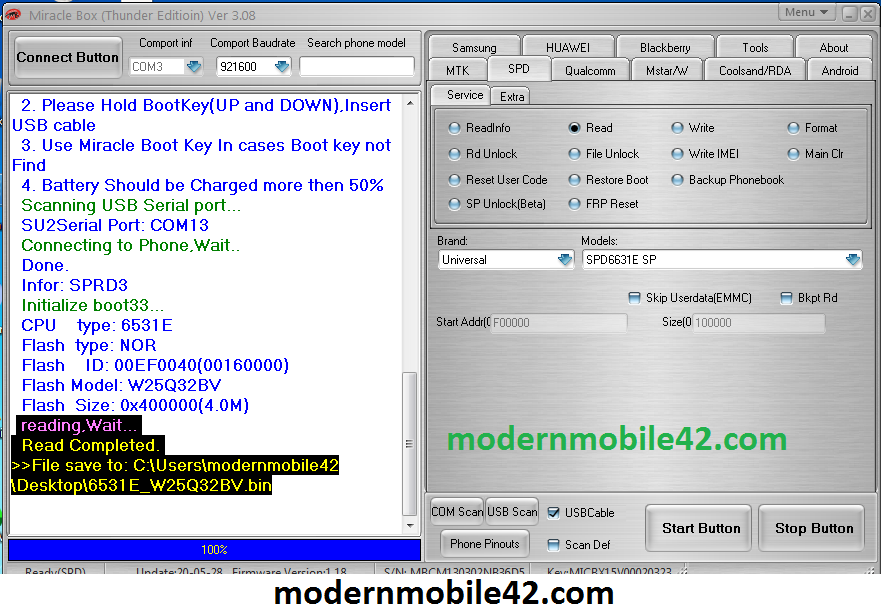Click the Connect Button
Screen dimensions: 881x607
point(68,57)
